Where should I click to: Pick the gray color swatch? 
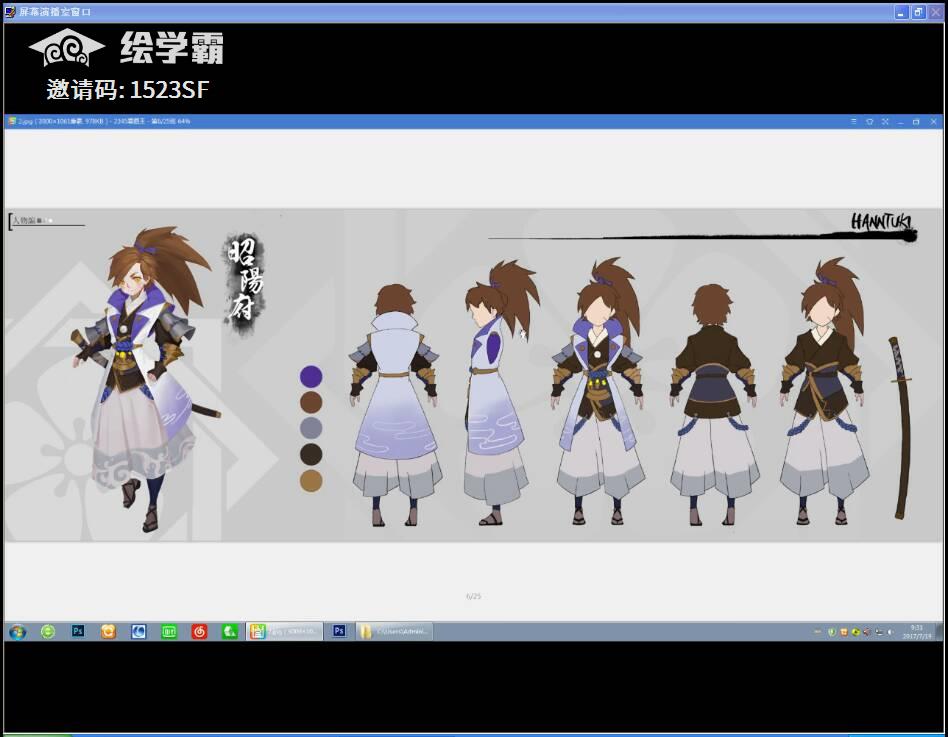tap(311, 428)
